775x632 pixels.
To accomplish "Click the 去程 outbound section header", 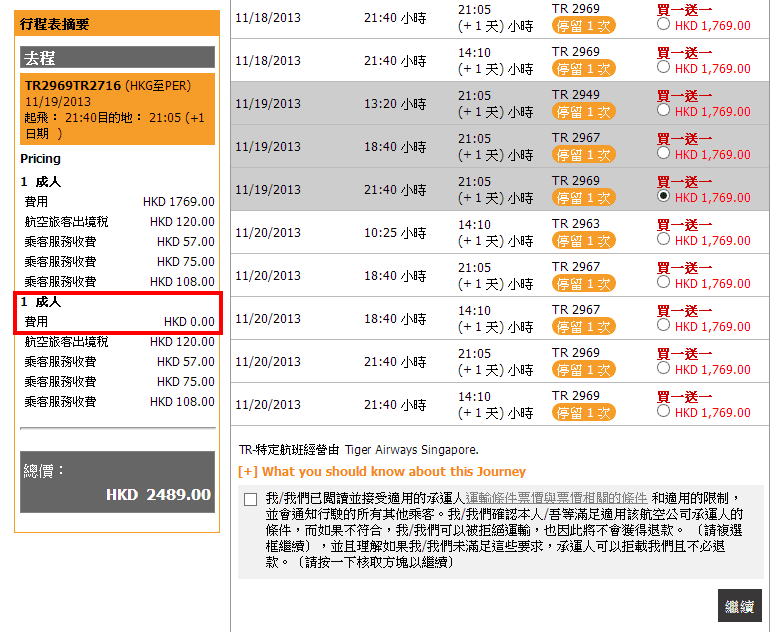I will (x=117, y=58).
